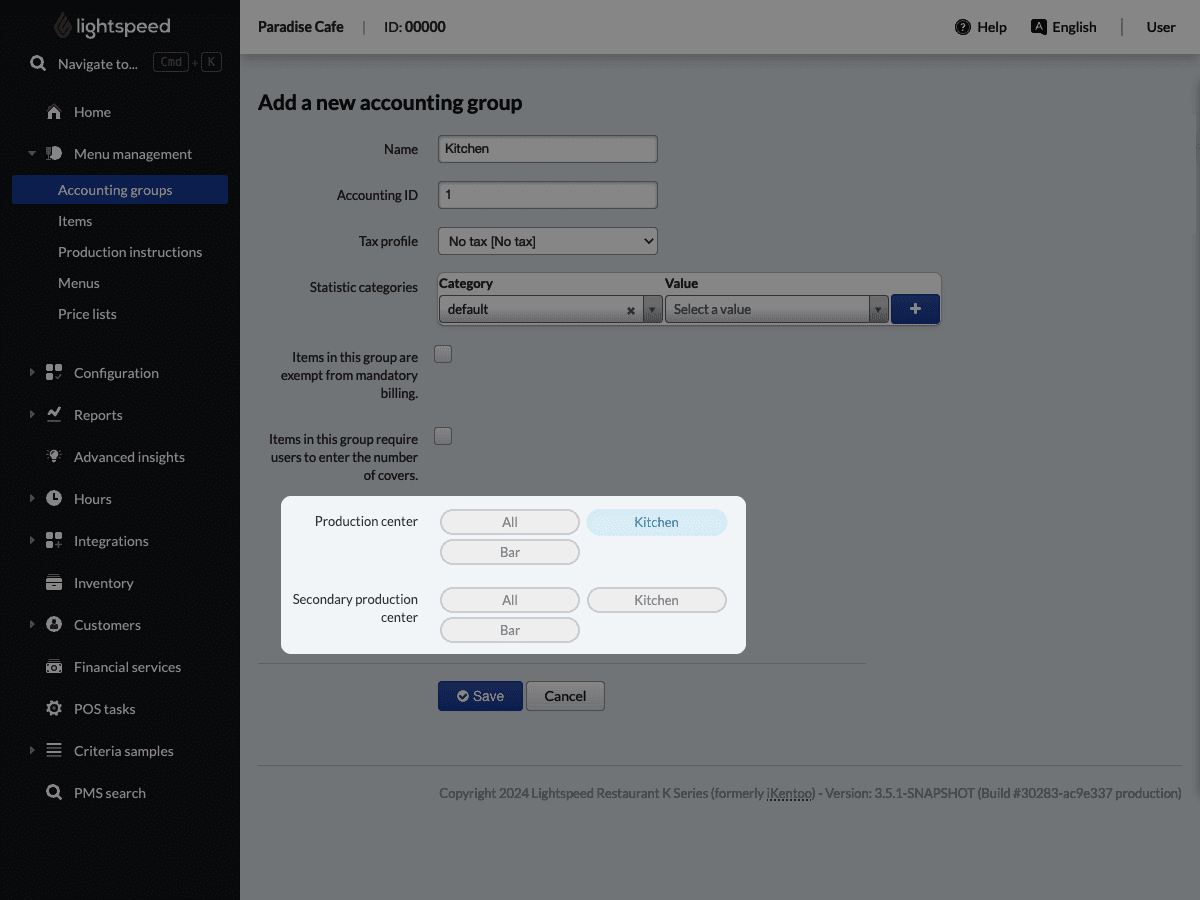The width and height of the screenshot is (1200, 900).
Task: Enable the covers-entry requirement checkbox
Action: (442, 435)
